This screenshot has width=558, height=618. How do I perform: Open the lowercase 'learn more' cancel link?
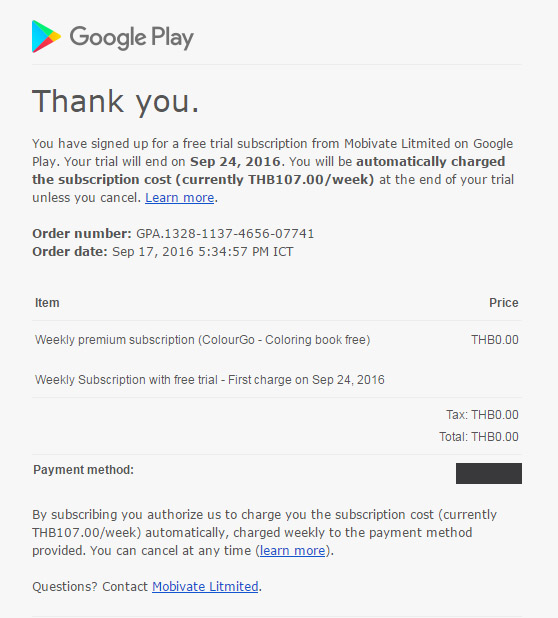(x=293, y=550)
